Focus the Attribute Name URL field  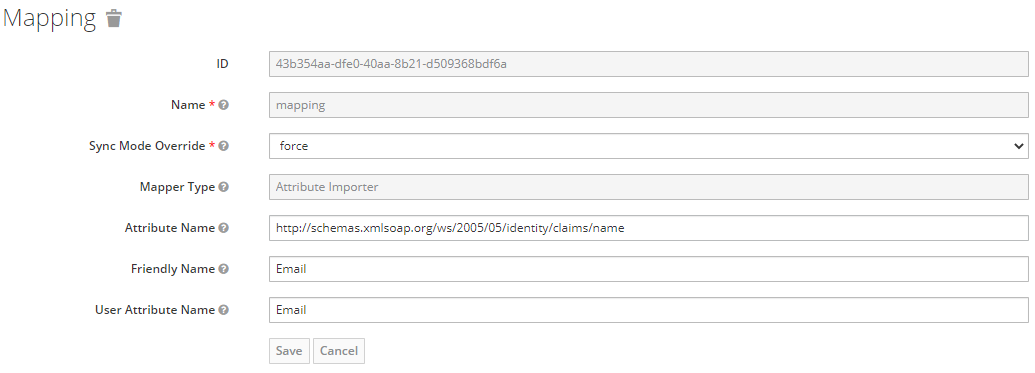point(648,228)
